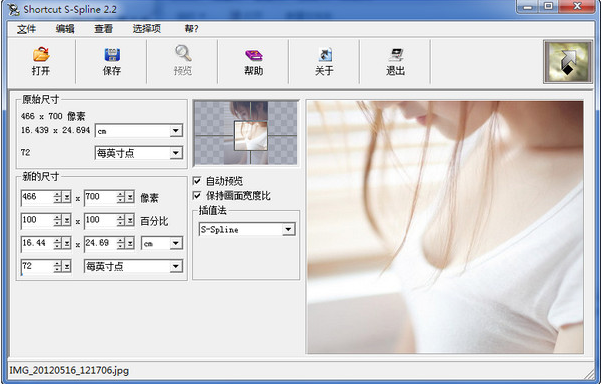Click the single-arrow spinner of the 24.69 field

121,243
